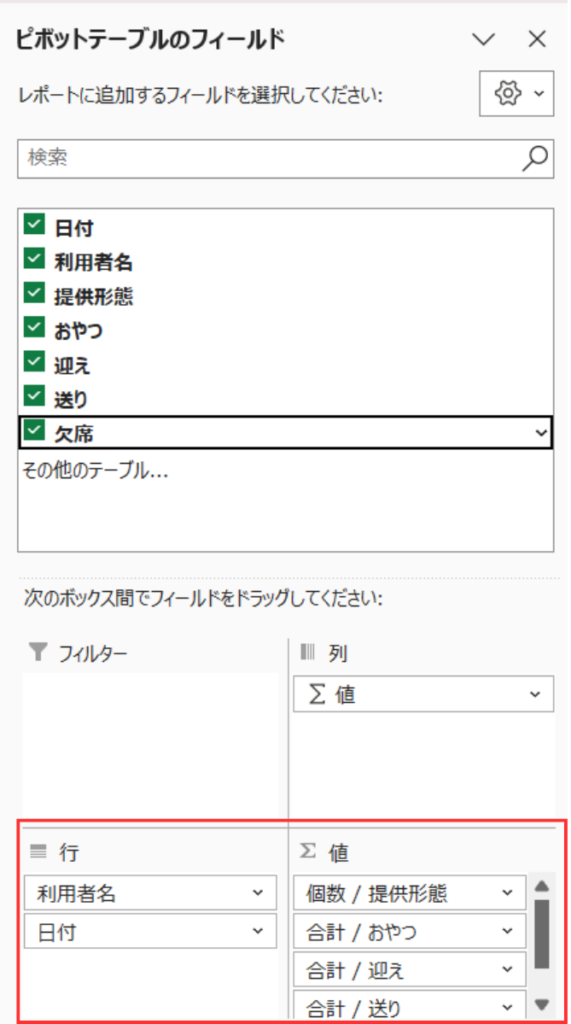Toggle the おやつ field checkbox
Viewport: 571px width, 1024px height.
click(x=33, y=327)
